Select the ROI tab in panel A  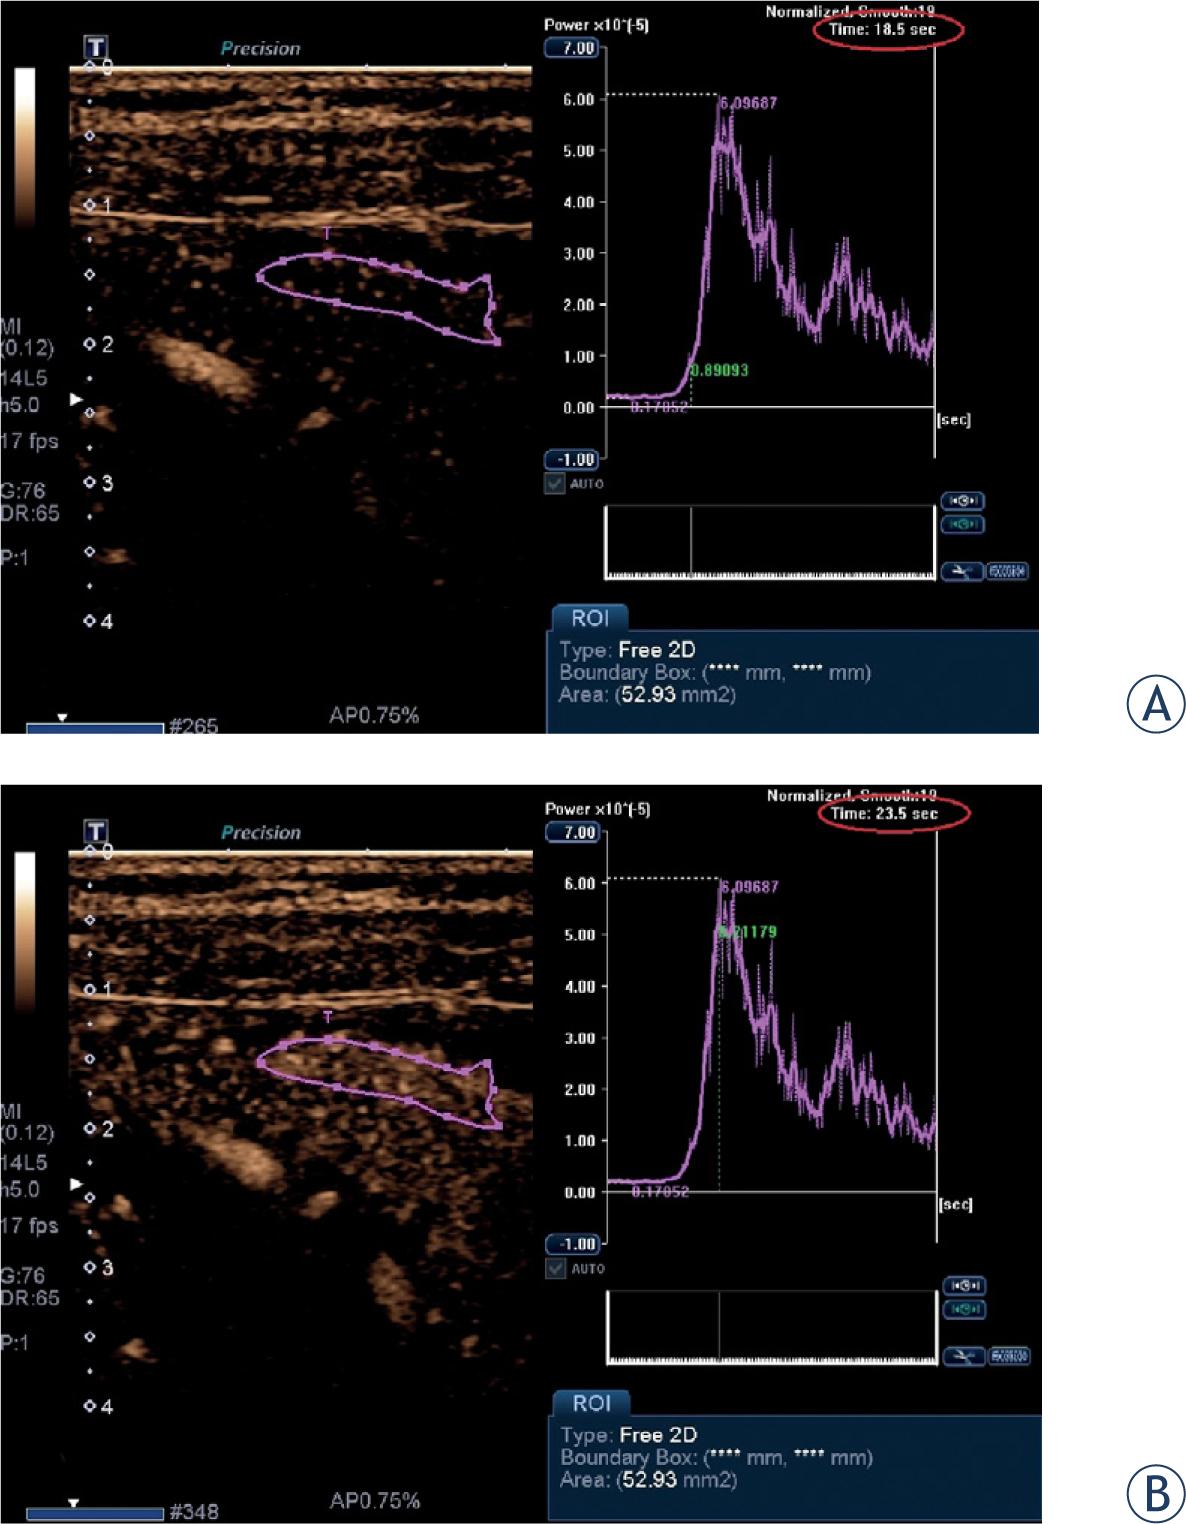coord(590,618)
